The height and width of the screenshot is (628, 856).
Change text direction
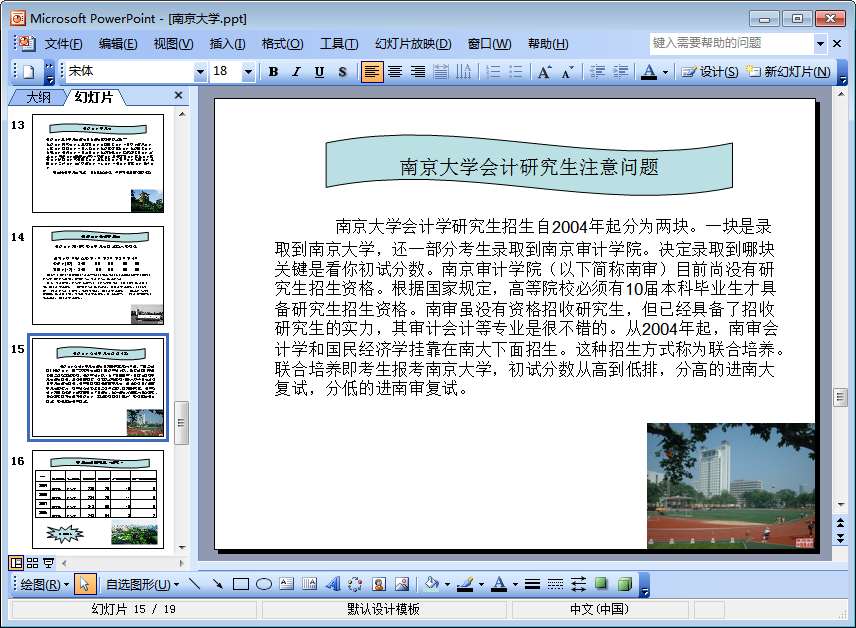(463, 72)
